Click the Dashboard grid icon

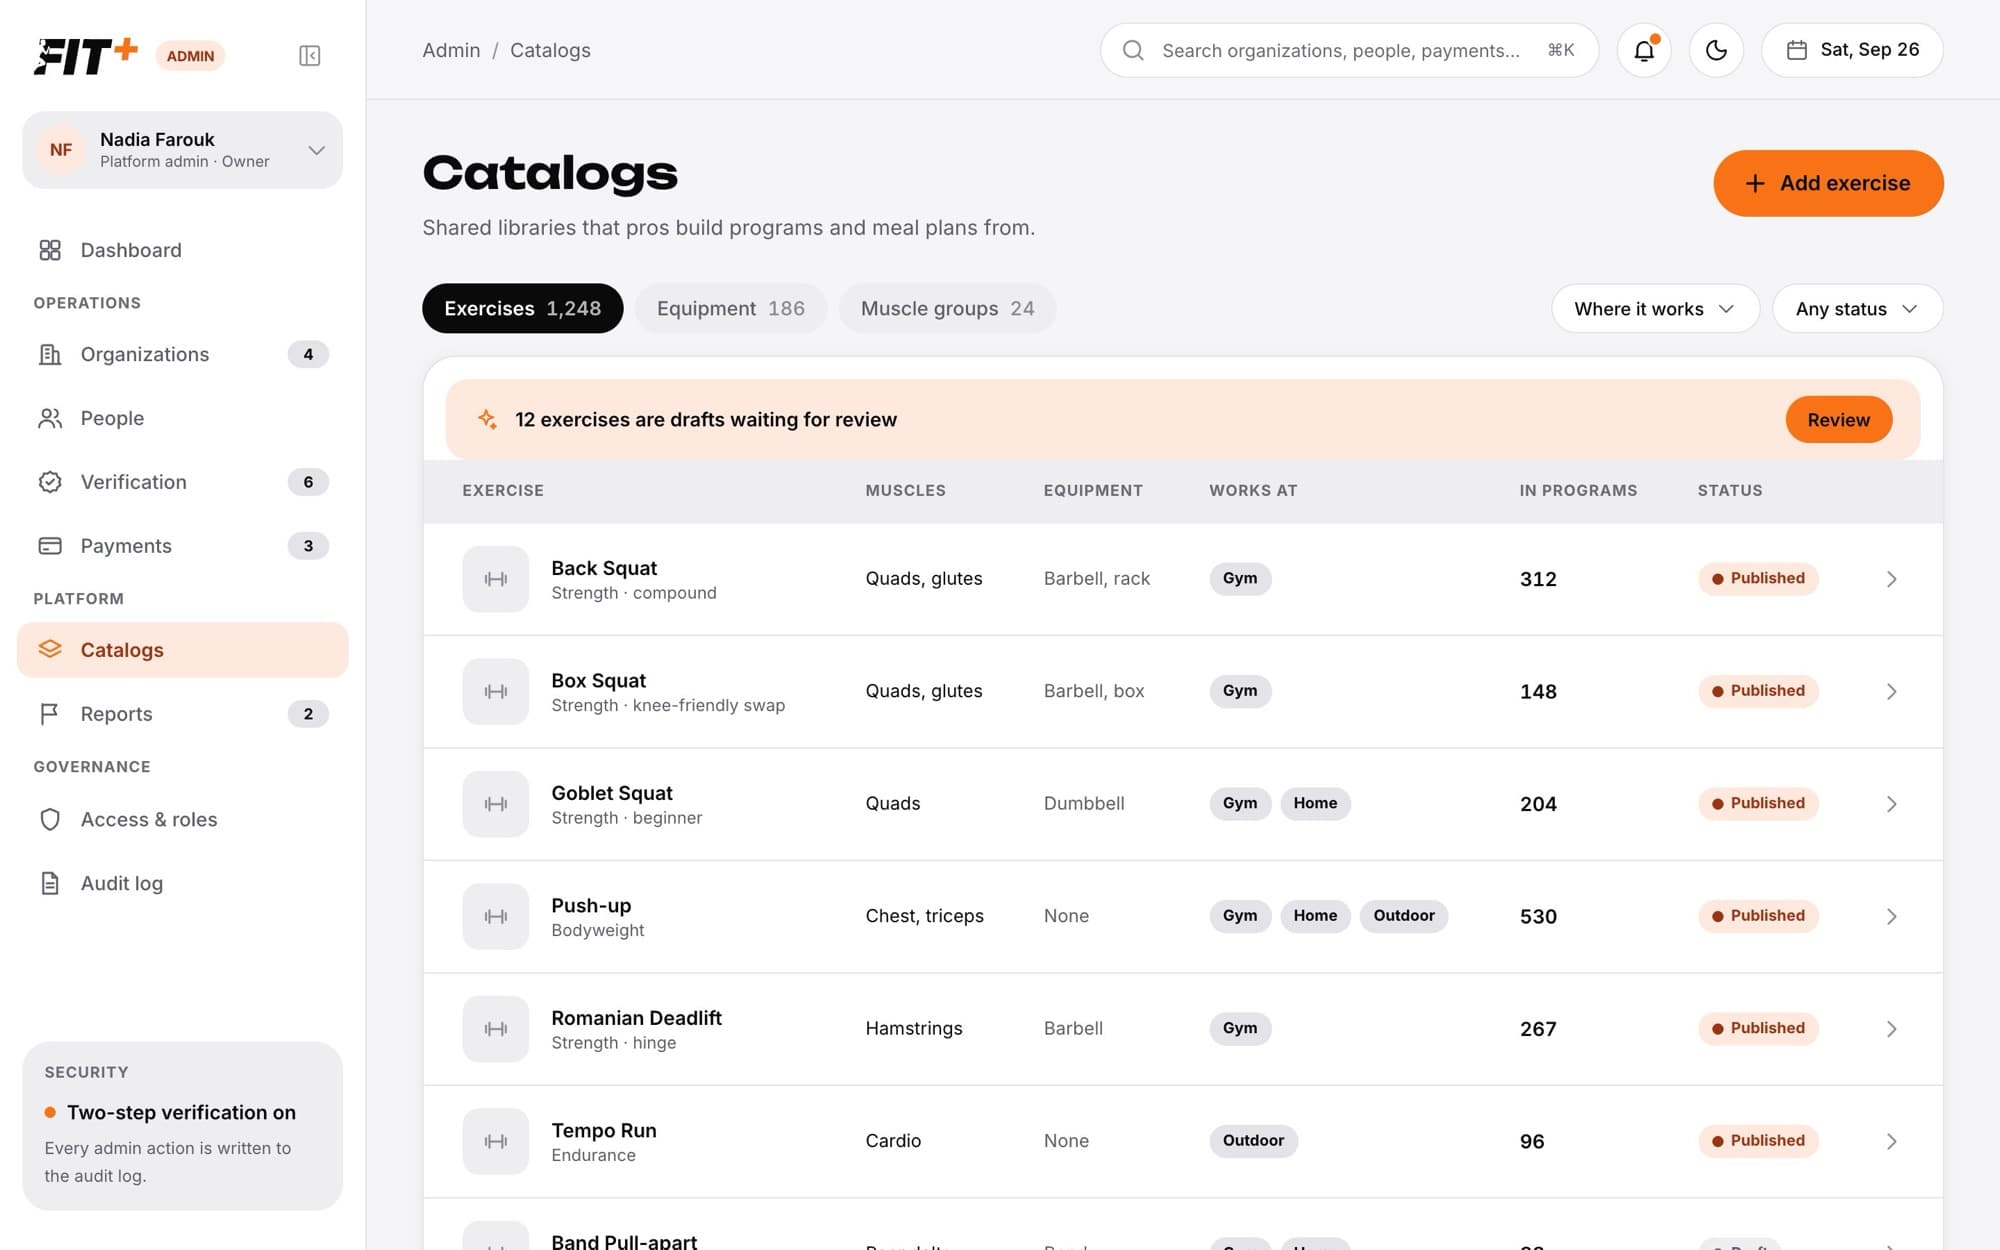(50, 250)
